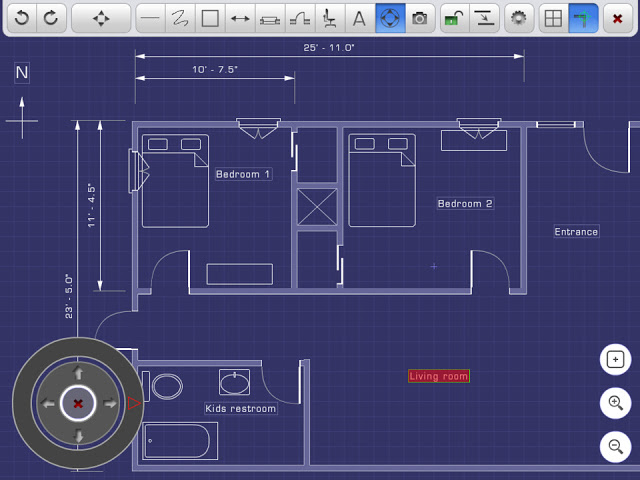This screenshot has height=480, width=640.
Task: Select the freehand sketch tool
Action: click(x=180, y=18)
